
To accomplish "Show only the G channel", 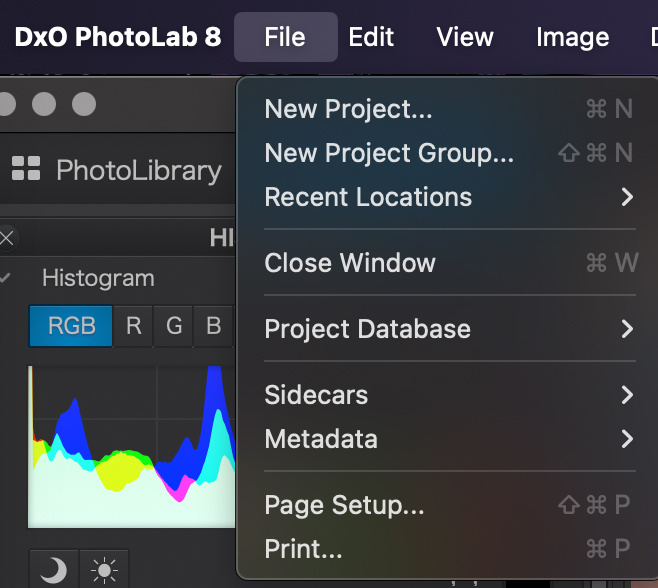I will coord(174,326).
